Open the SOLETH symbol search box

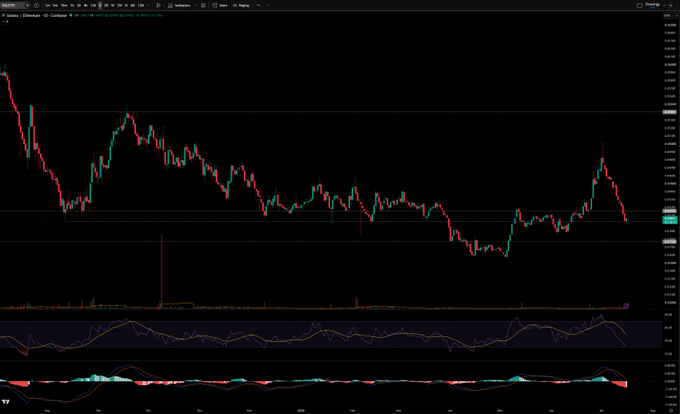point(15,5)
